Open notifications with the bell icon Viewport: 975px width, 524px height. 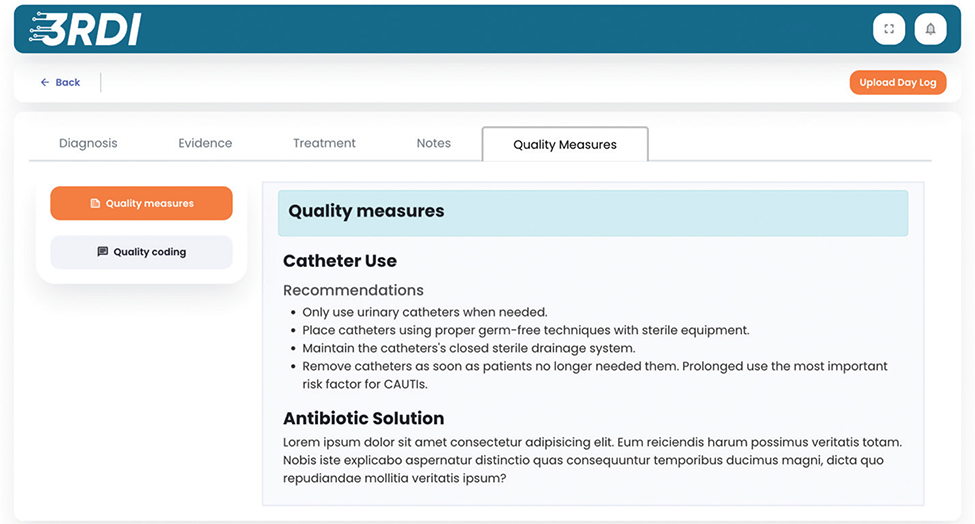(x=930, y=29)
